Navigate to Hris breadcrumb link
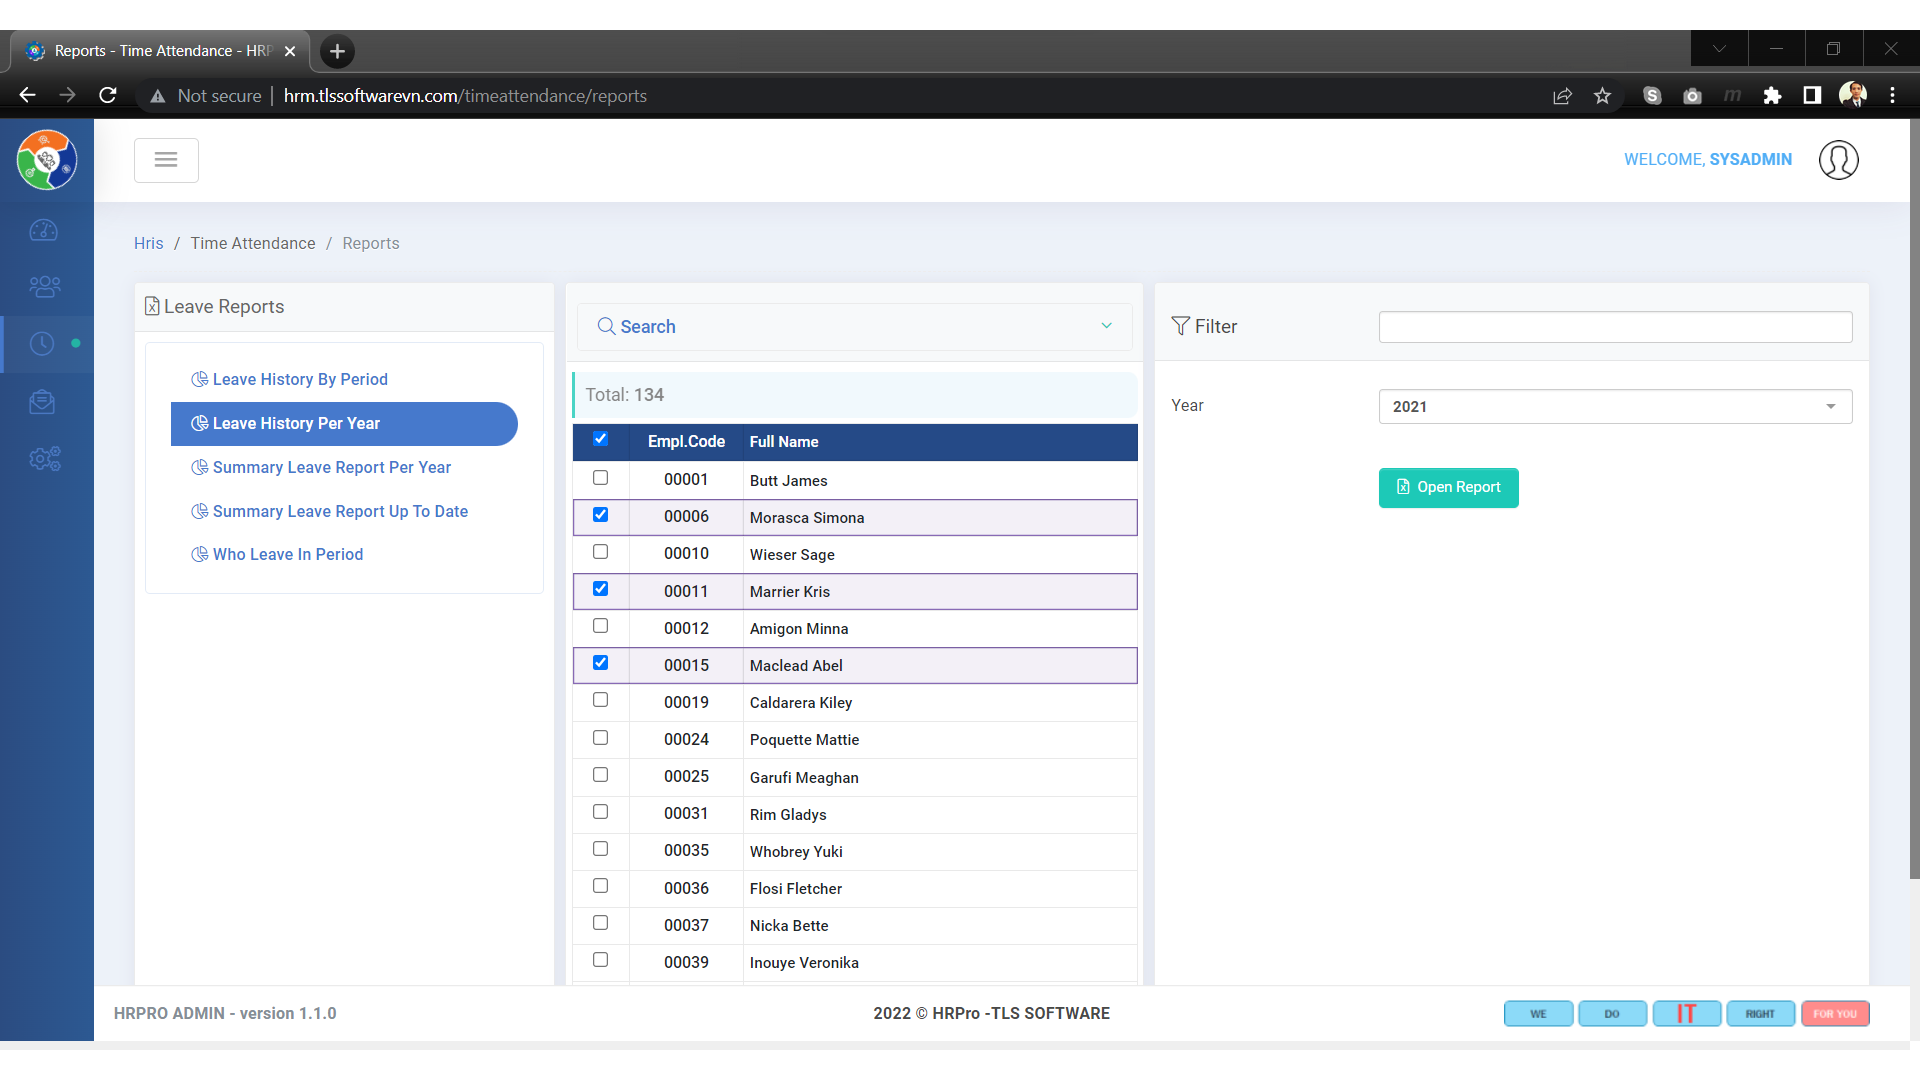This screenshot has height=1080, width=1920. pyautogui.click(x=148, y=243)
